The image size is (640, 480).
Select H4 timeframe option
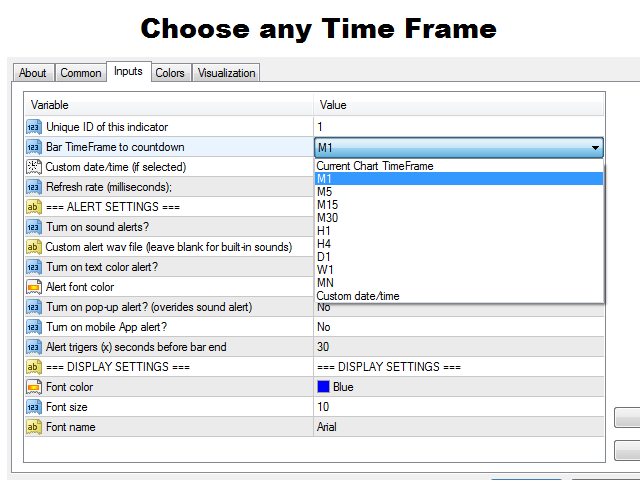click(x=459, y=244)
